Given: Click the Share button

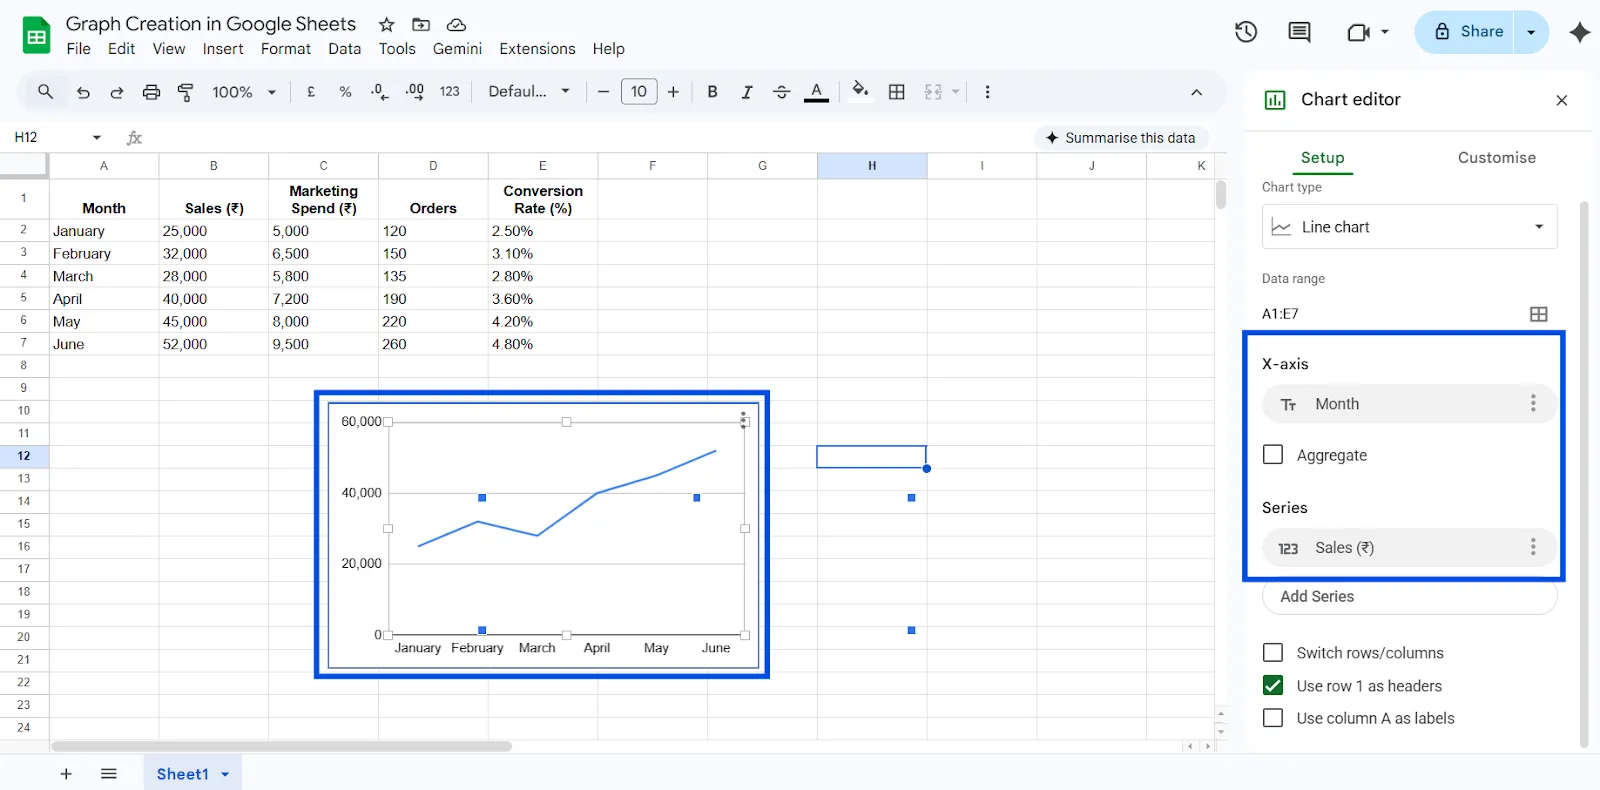Looking at the screenshot, I should (1467, 32).
